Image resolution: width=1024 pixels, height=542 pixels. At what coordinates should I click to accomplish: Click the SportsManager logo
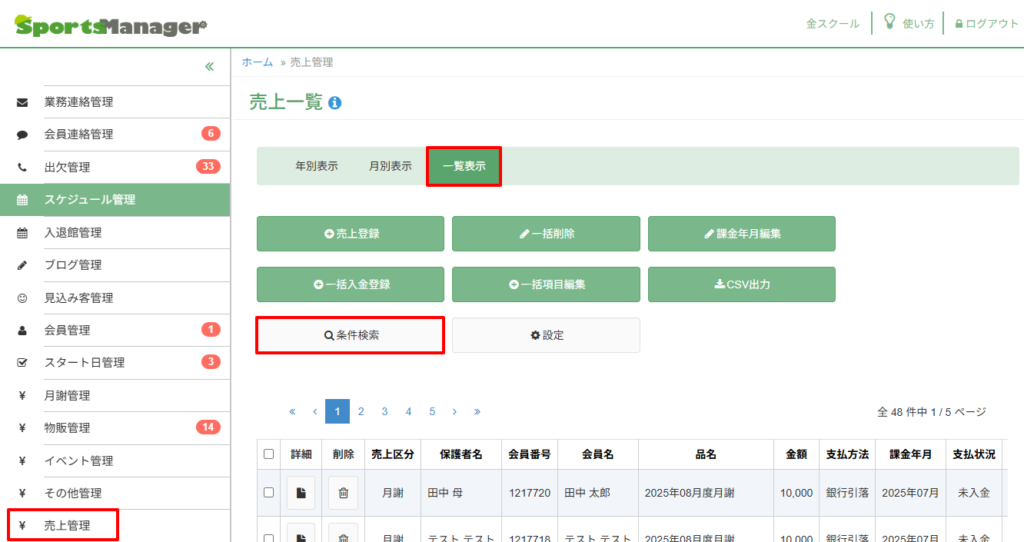pos(111,25)
